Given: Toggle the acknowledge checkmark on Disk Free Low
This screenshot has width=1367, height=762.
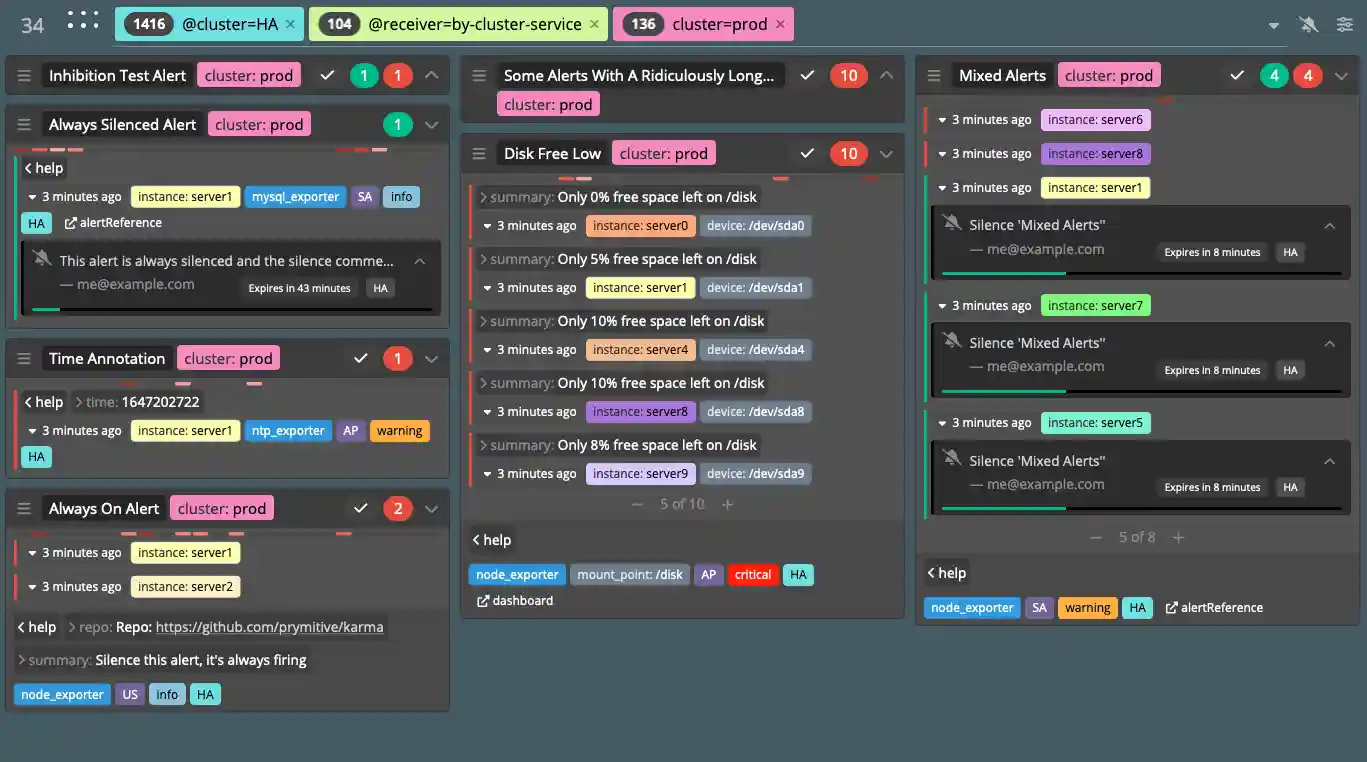Looking at the screenshot, I should click(807, 153).
